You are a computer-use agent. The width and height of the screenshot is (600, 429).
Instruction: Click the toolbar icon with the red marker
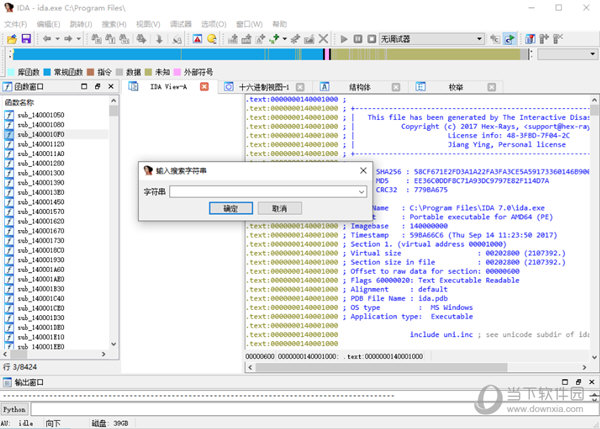coord(530,39)
